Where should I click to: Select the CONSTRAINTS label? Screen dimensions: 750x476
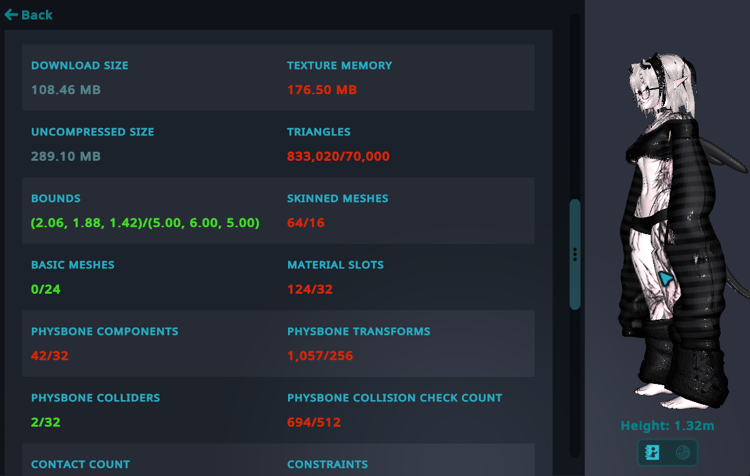[328, 465]
